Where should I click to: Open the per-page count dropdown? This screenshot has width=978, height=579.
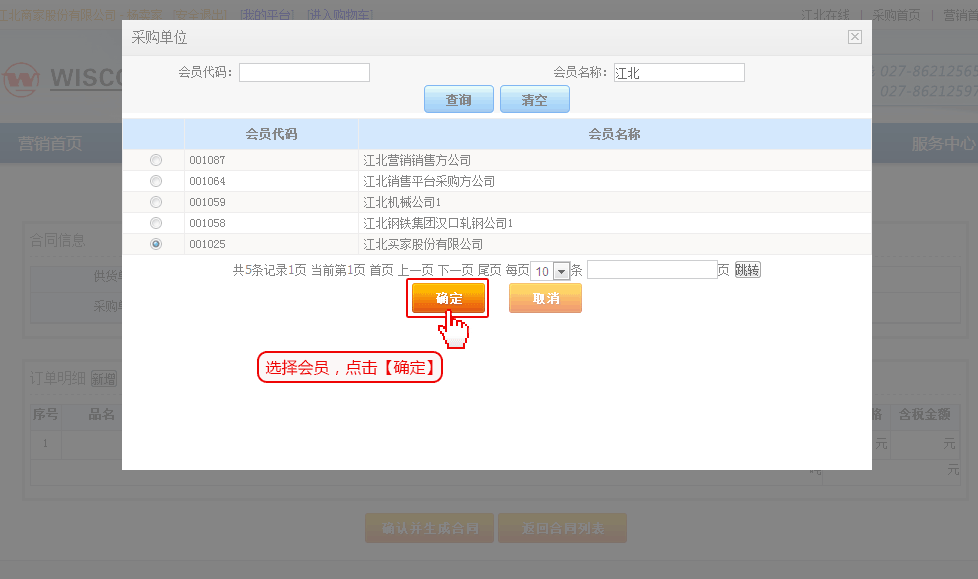tap(560, 271)
